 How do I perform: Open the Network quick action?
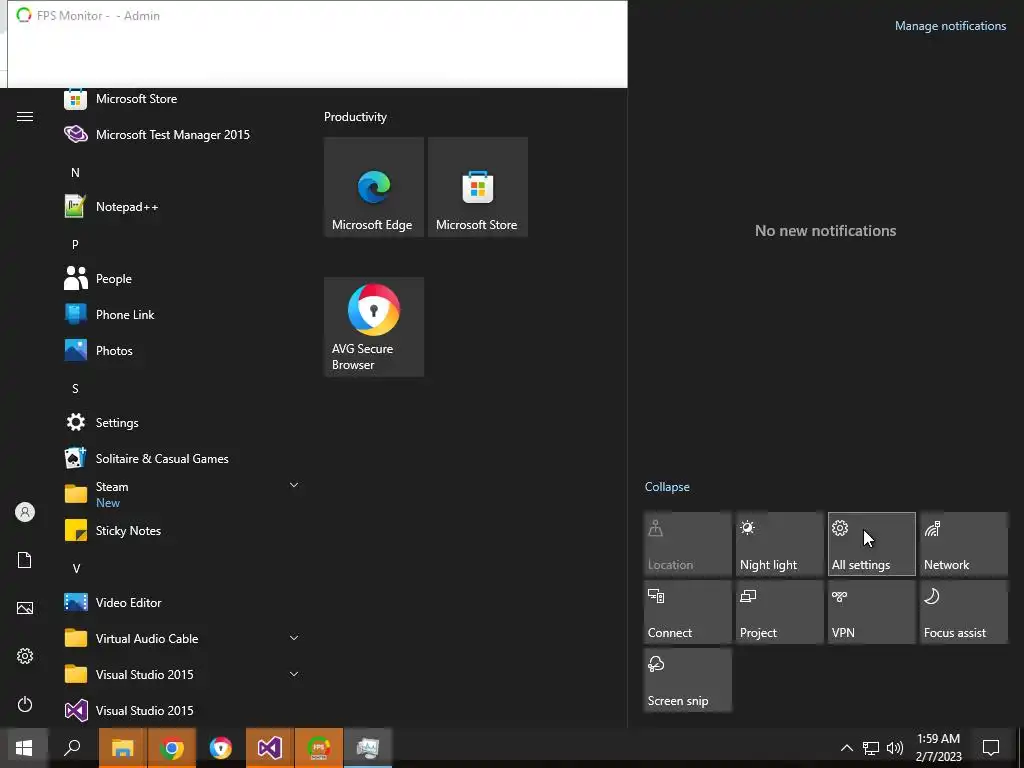[x=964, y=544]
